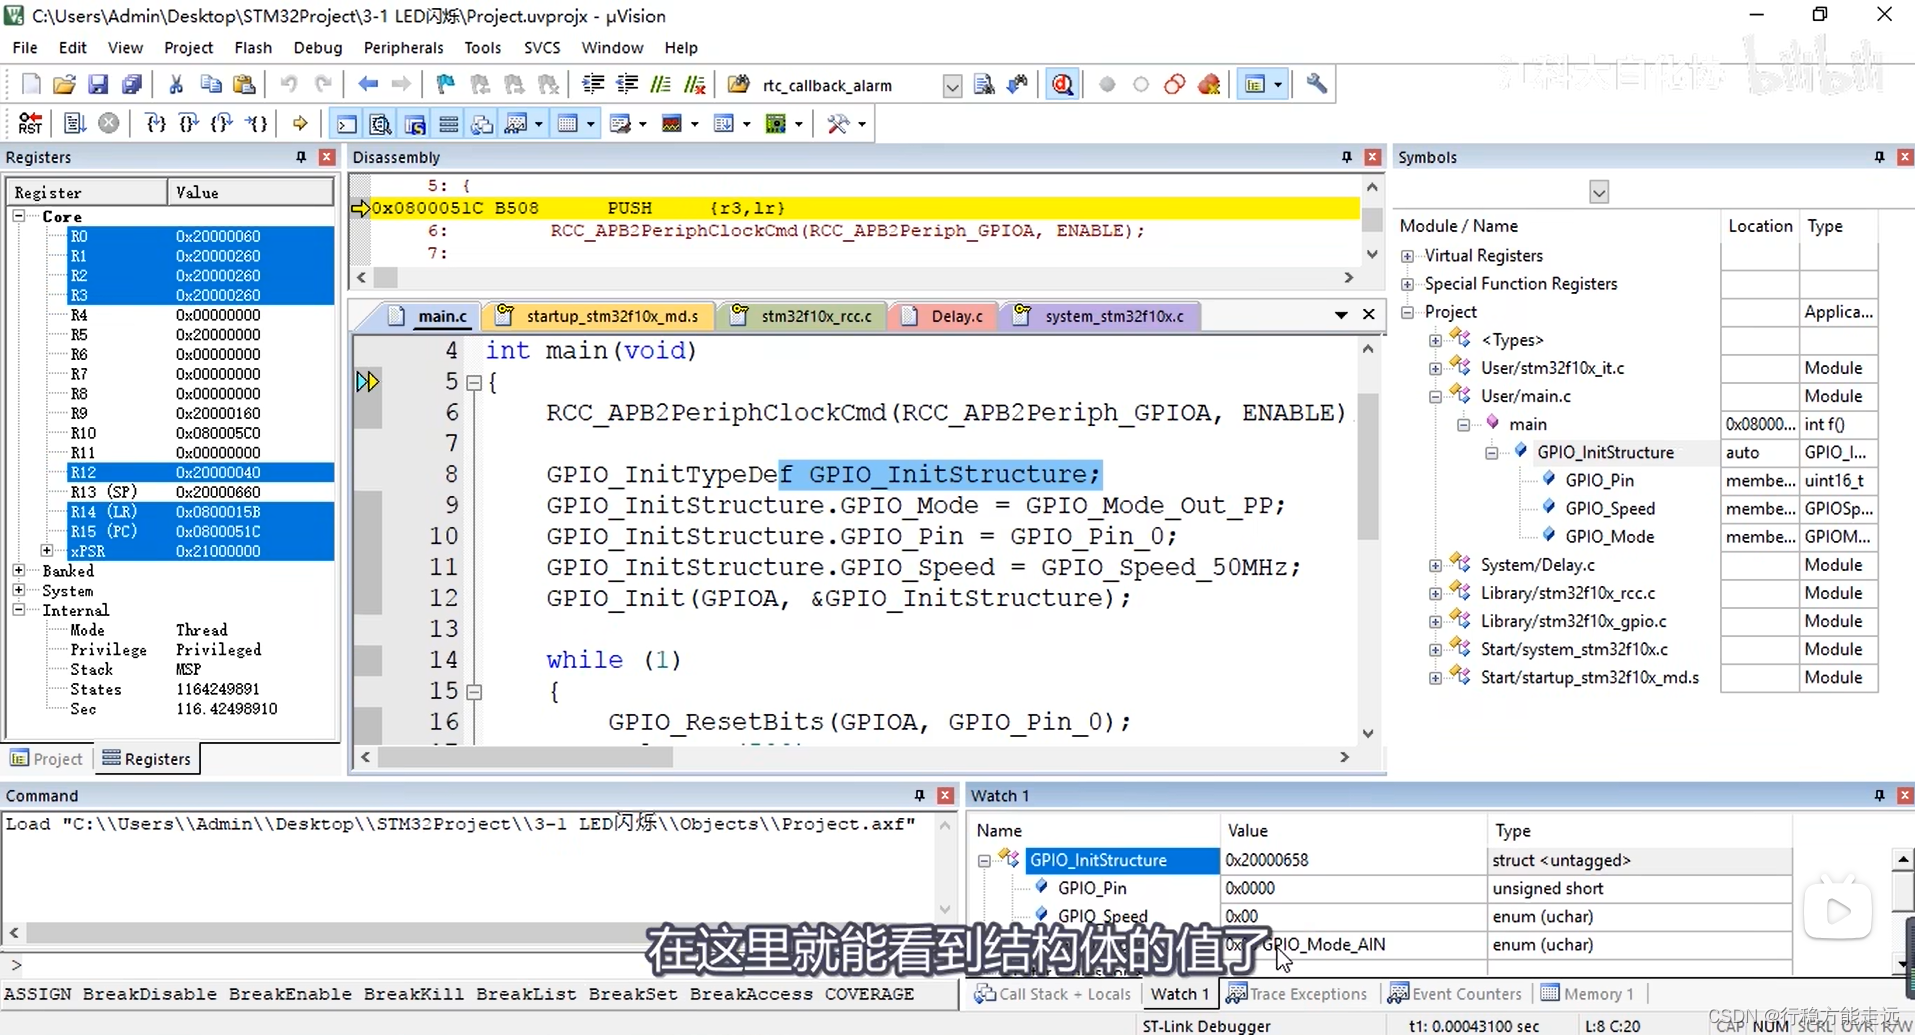1915x1035 pixels.
Task: Open the Debug menu
Action: (x=317, y=47)
